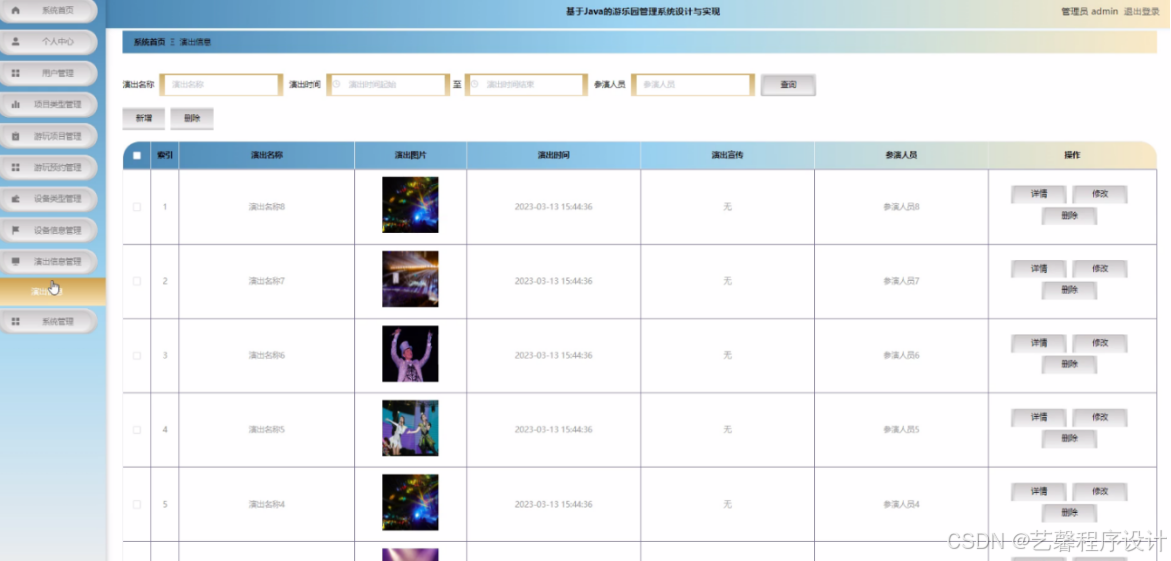The image size is (1171, 561).
Task: Click 修改 for 演出名称7 row
Action: coord(1100,269)
